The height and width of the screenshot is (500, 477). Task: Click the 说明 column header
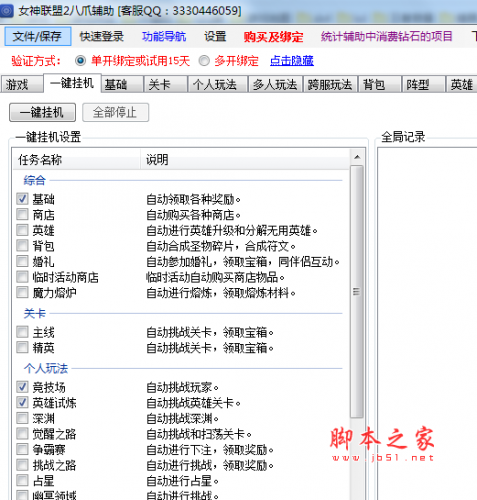[x=245, y=160]
